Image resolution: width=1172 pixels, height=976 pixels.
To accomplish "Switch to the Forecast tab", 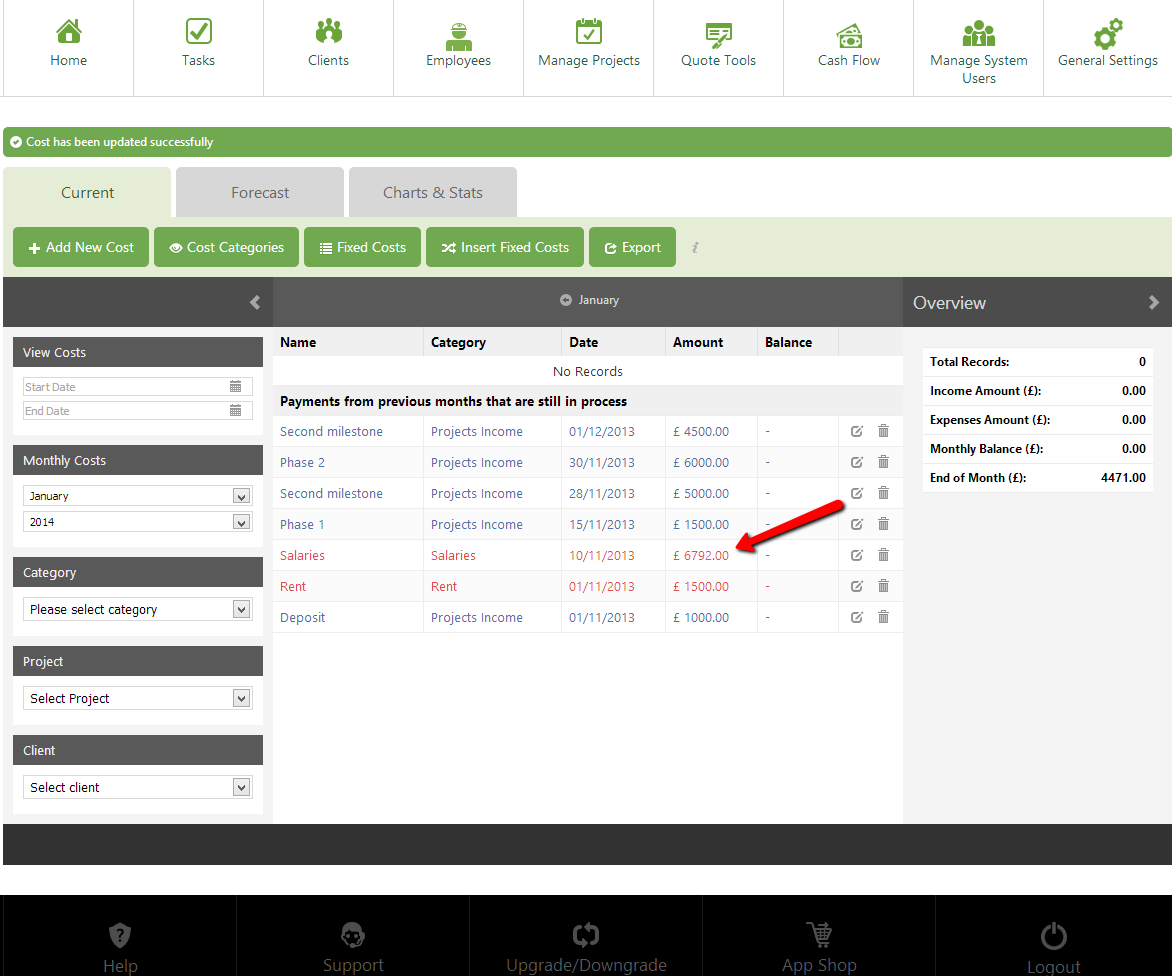I will [260, 193].
